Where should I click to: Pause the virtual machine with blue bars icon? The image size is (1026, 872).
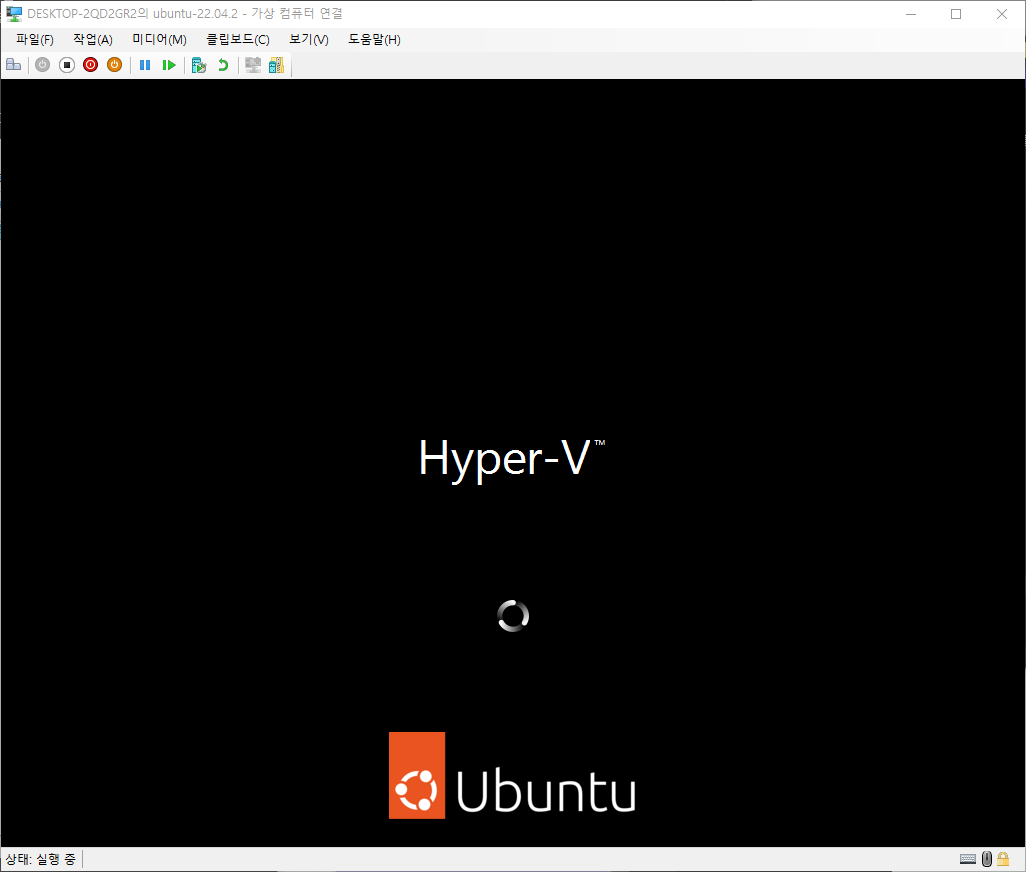click(x=145, y=65)
